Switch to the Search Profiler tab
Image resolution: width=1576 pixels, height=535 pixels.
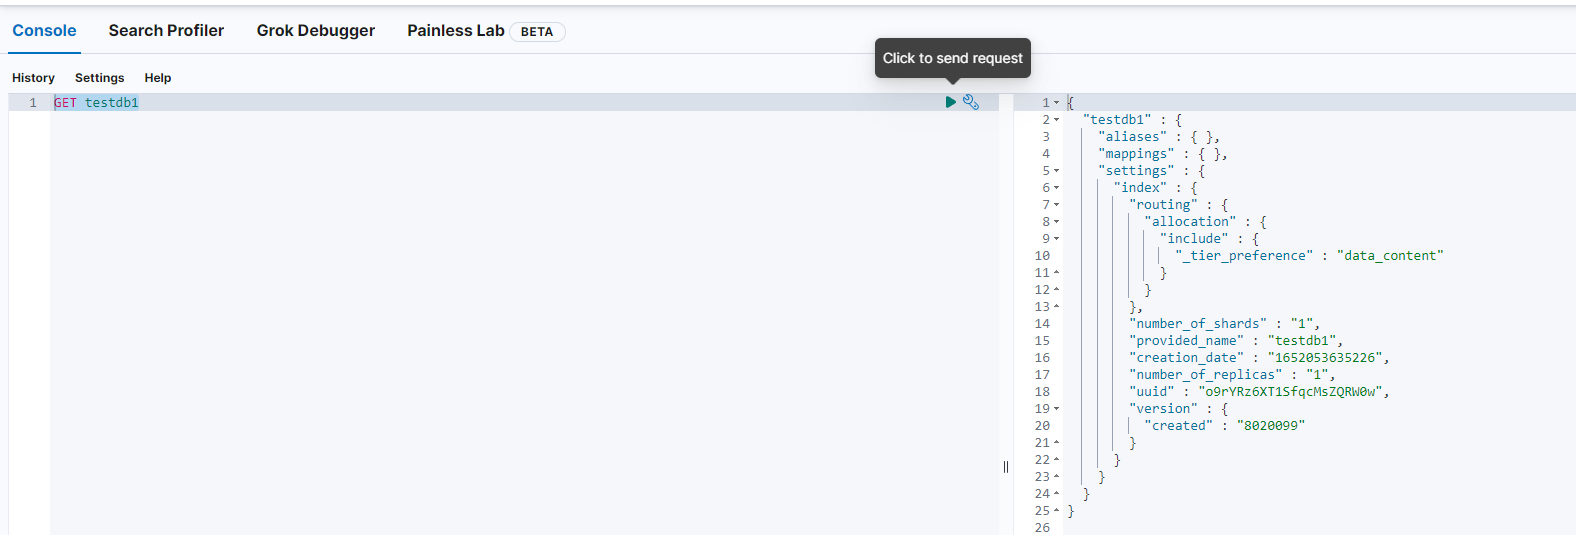166,31
